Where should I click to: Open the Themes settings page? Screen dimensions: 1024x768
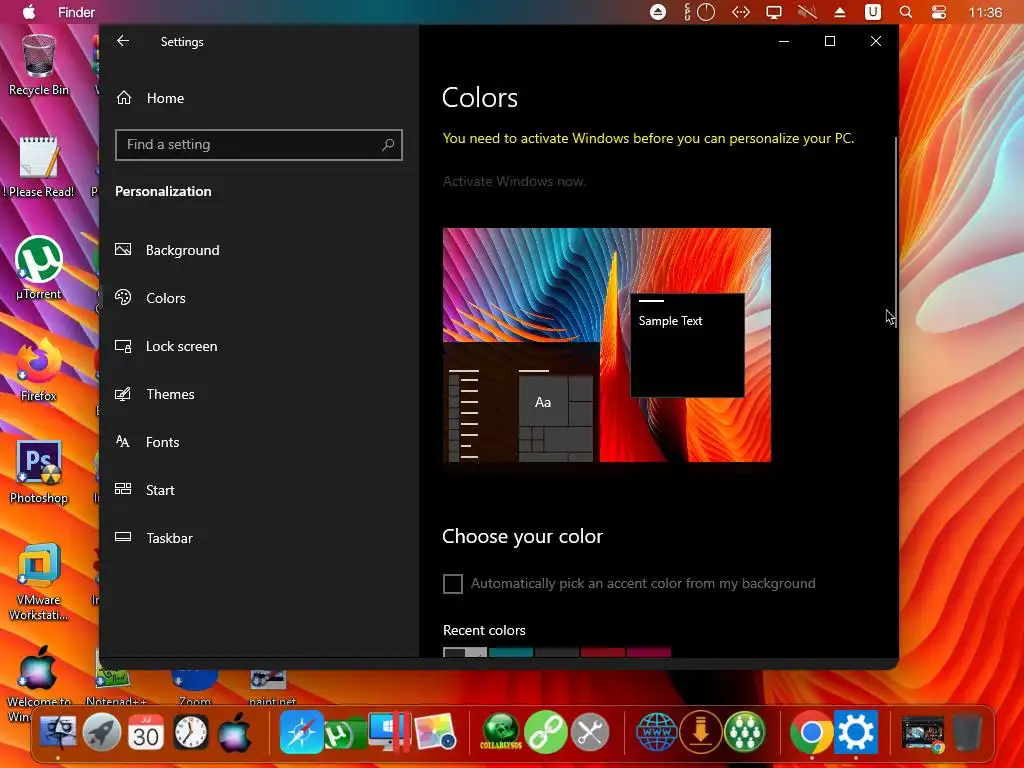click(x=155, y=394)
